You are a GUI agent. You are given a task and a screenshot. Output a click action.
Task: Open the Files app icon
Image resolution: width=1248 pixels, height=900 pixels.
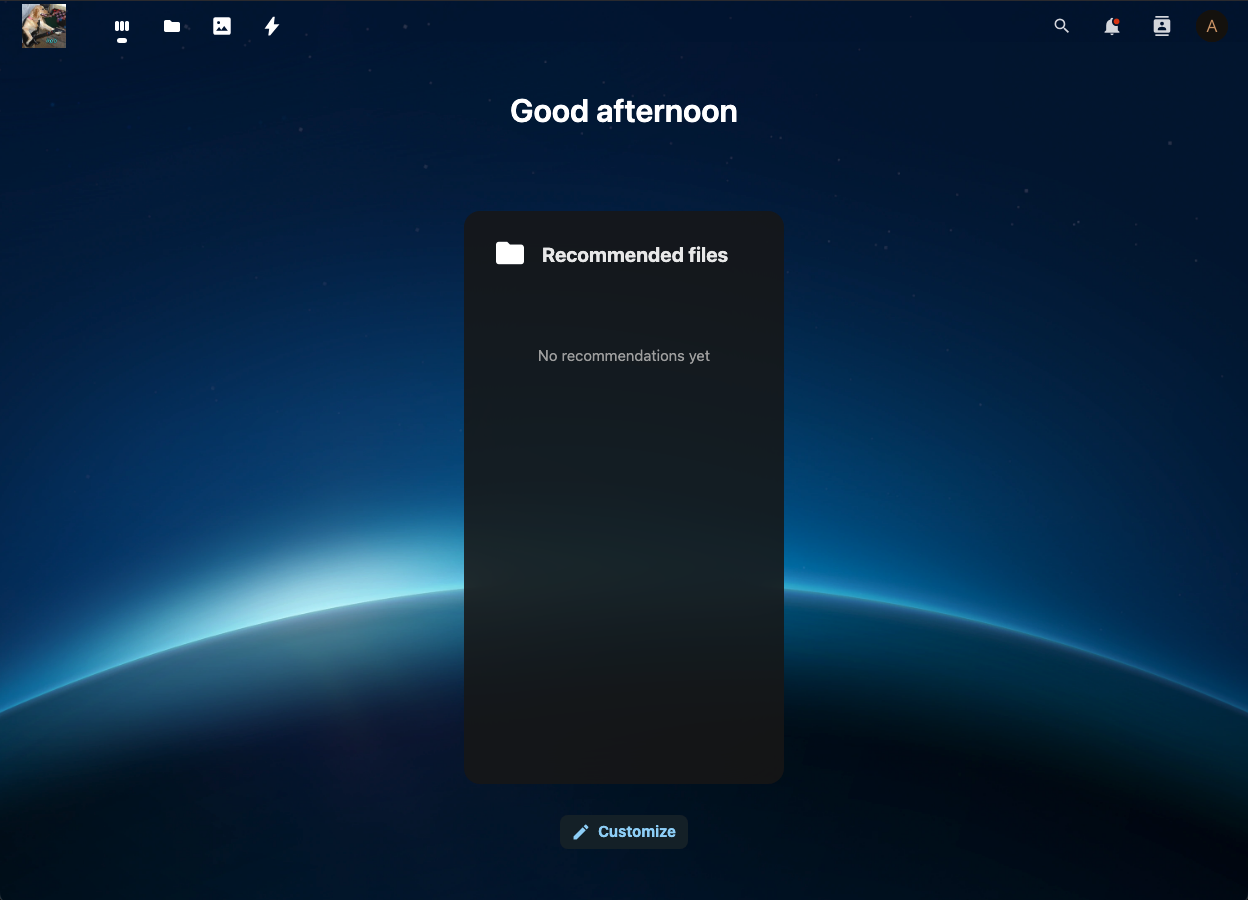tap(172, 26)
